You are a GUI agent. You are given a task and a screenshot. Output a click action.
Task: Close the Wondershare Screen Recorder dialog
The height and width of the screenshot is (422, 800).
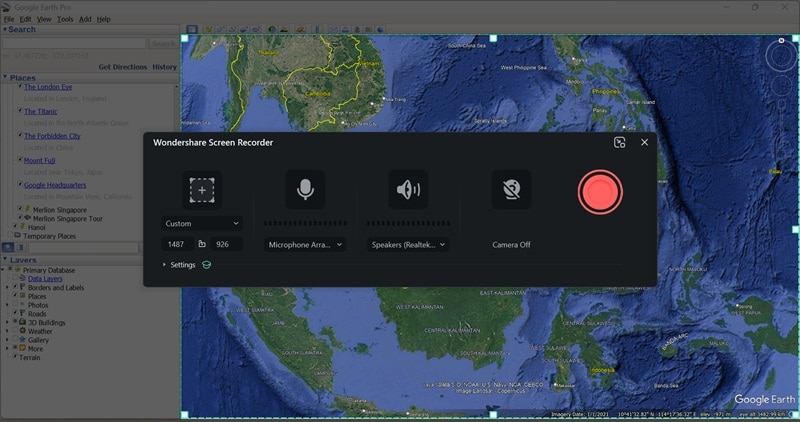[644, 142]
